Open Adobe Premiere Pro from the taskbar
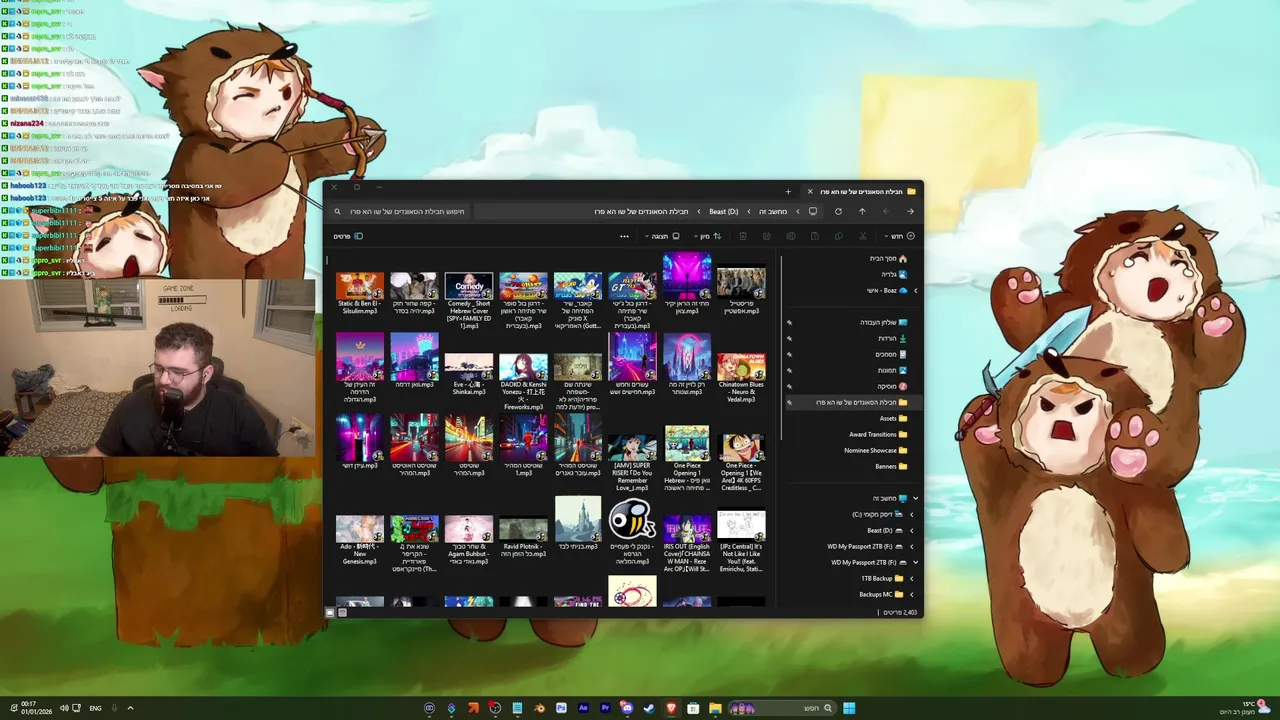1280x720 pixels. [x=605, y=708]
